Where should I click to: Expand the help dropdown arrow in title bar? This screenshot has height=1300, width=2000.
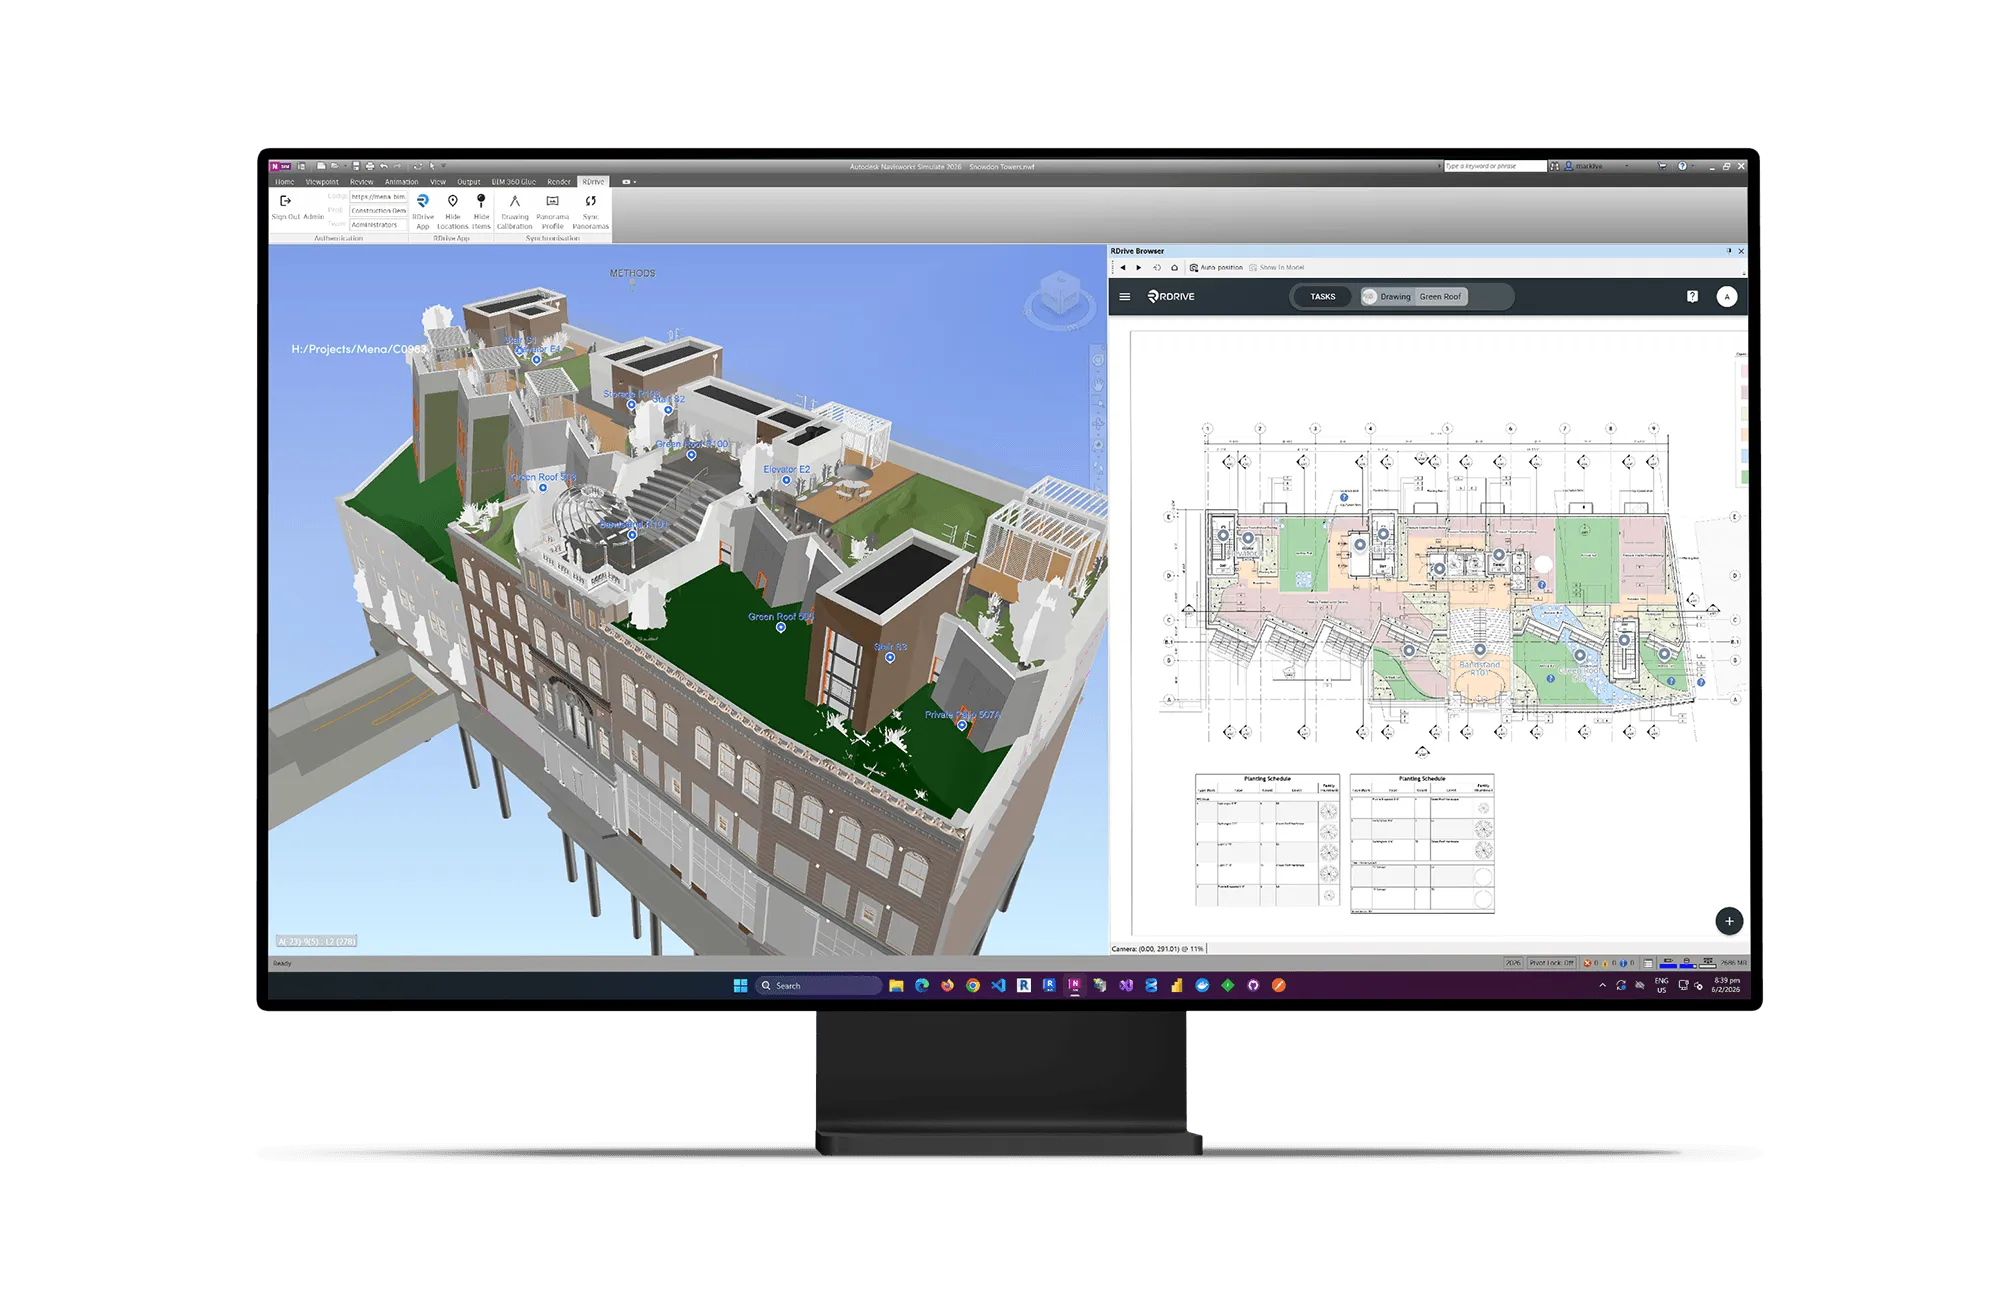pos(1693,166)
